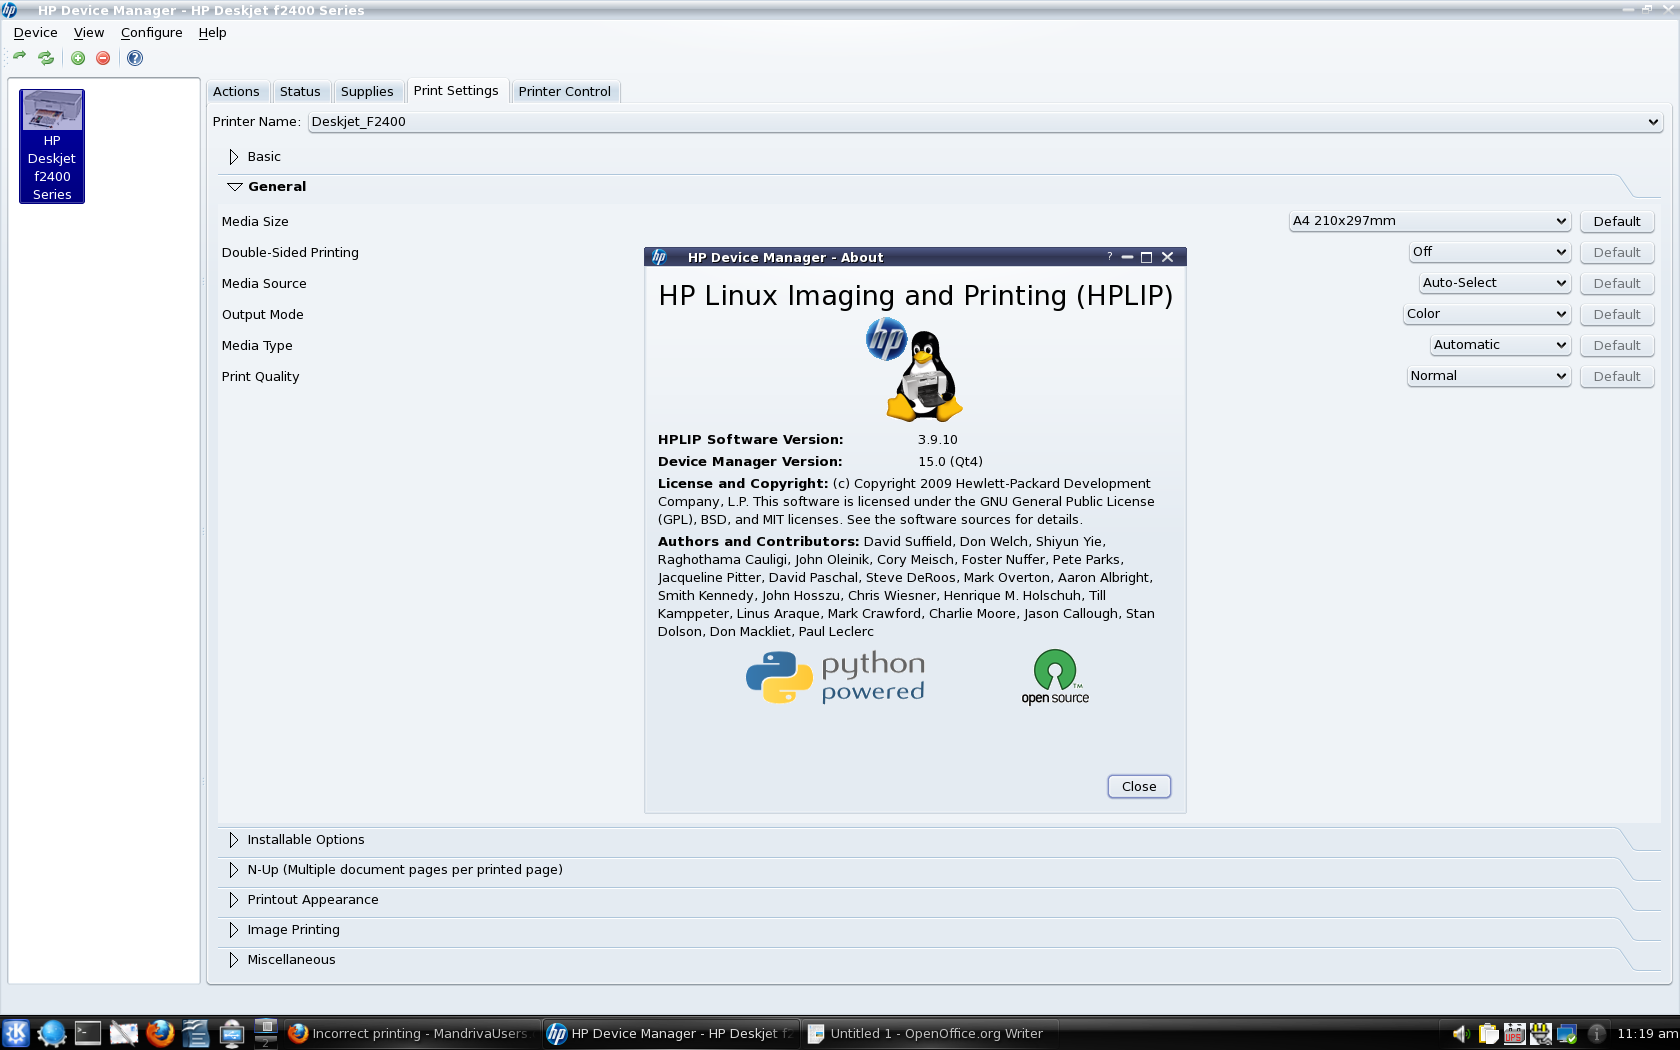
Task: Switch to Untitled 1 - OpenOffice.org Writer taskbar entry
Action: 929,1034
